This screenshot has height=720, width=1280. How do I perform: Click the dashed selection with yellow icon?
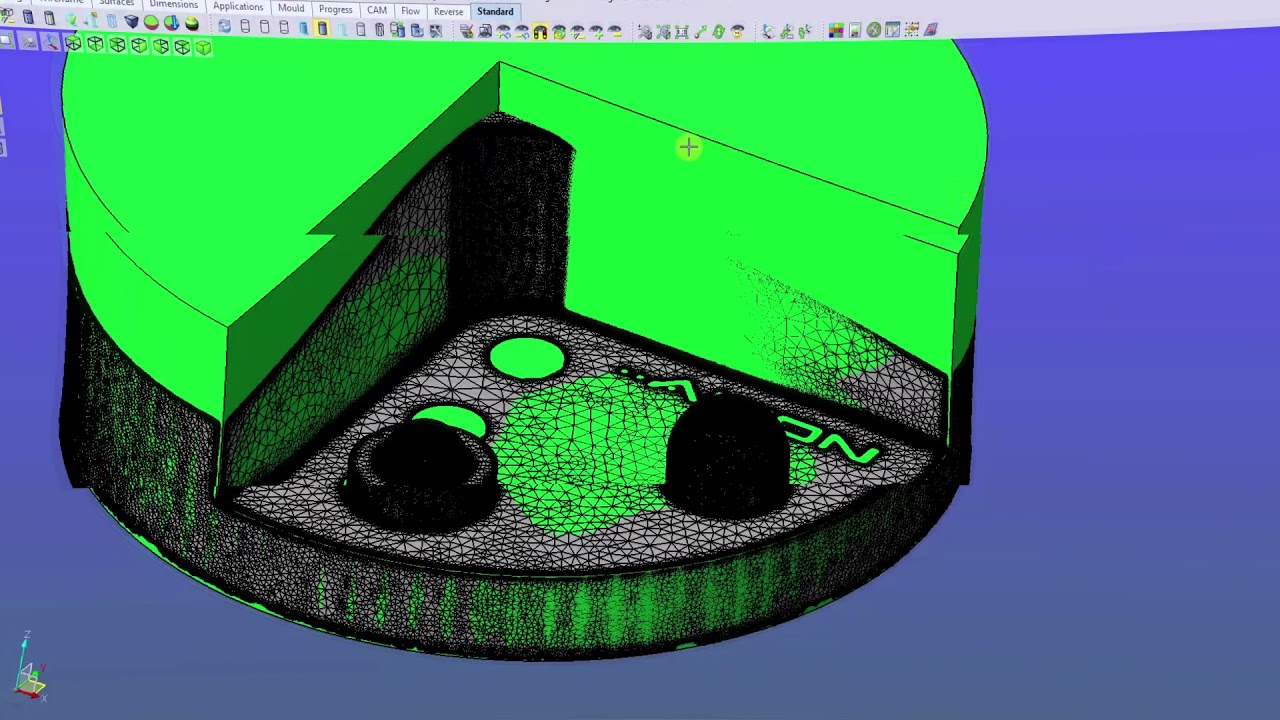point(911,29)
